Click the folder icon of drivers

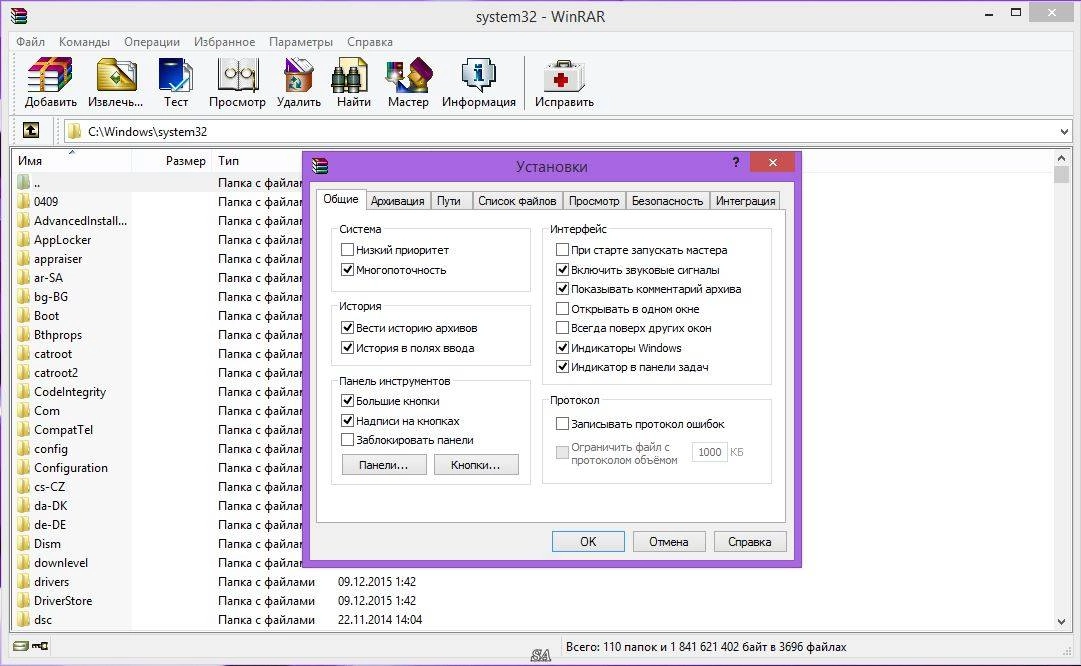point(24,581)
